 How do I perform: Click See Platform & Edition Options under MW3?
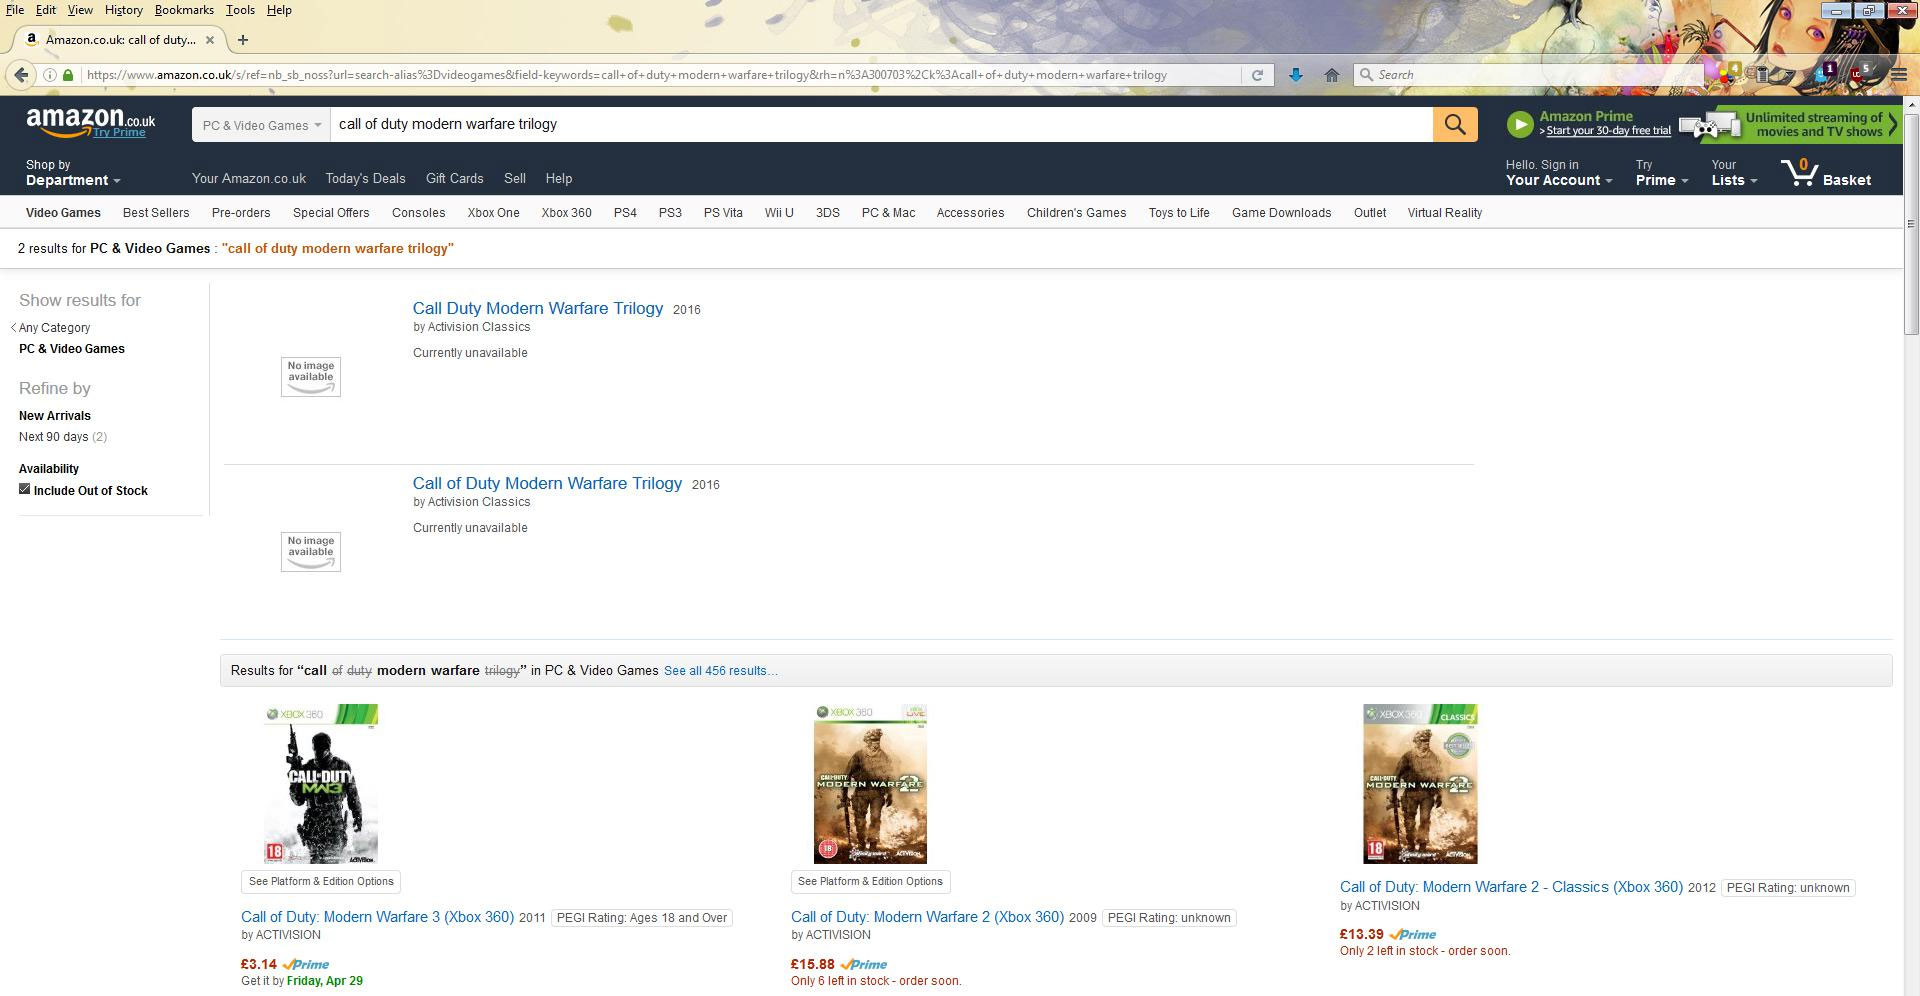(x=321, y=882)
